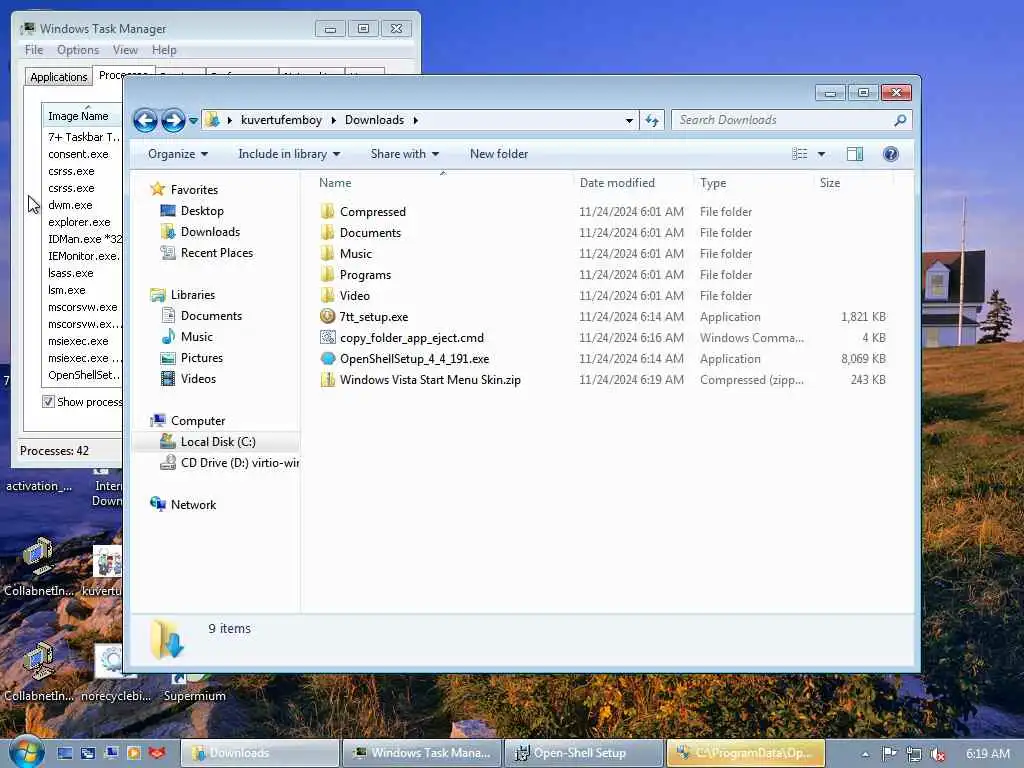The image size is (1024, 768).
Task: Open the address bar history dropdown
Action: pos(629,120)
